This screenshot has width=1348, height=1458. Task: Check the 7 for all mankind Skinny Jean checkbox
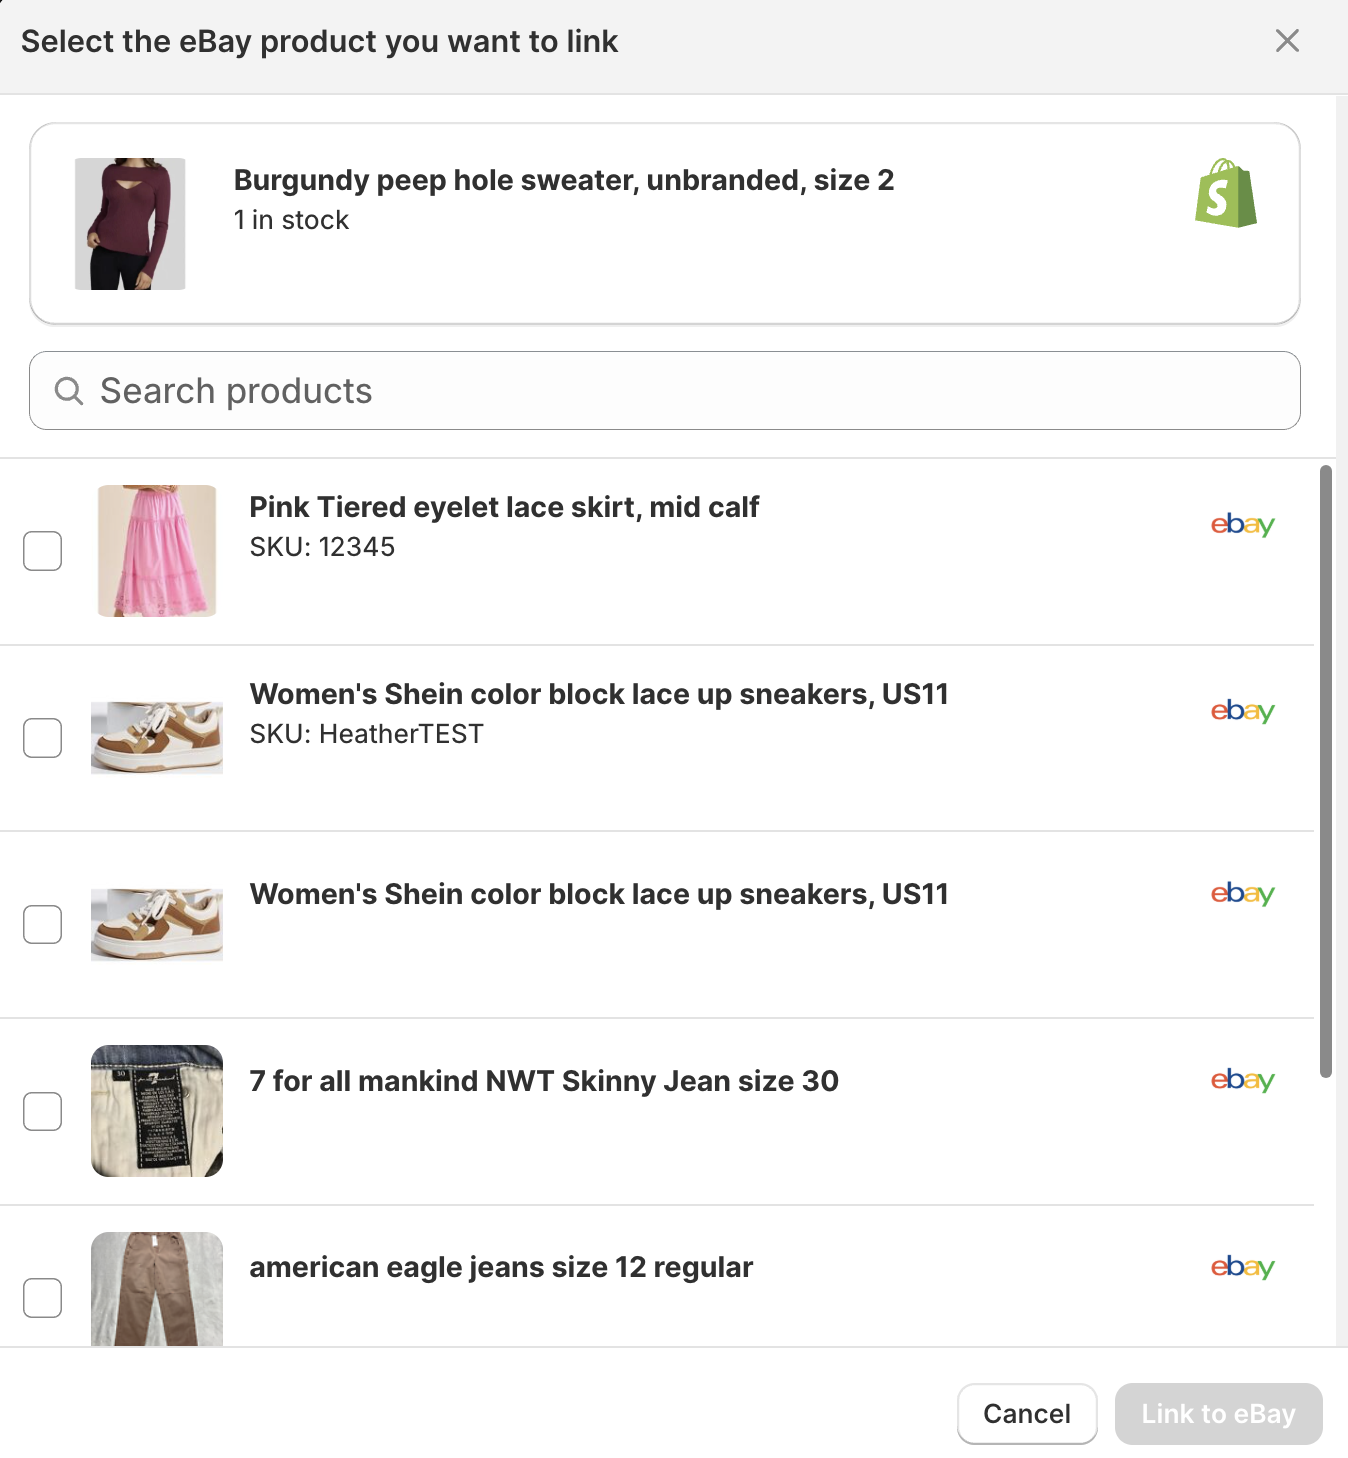pyautogui.click(x=42, y=1111)
